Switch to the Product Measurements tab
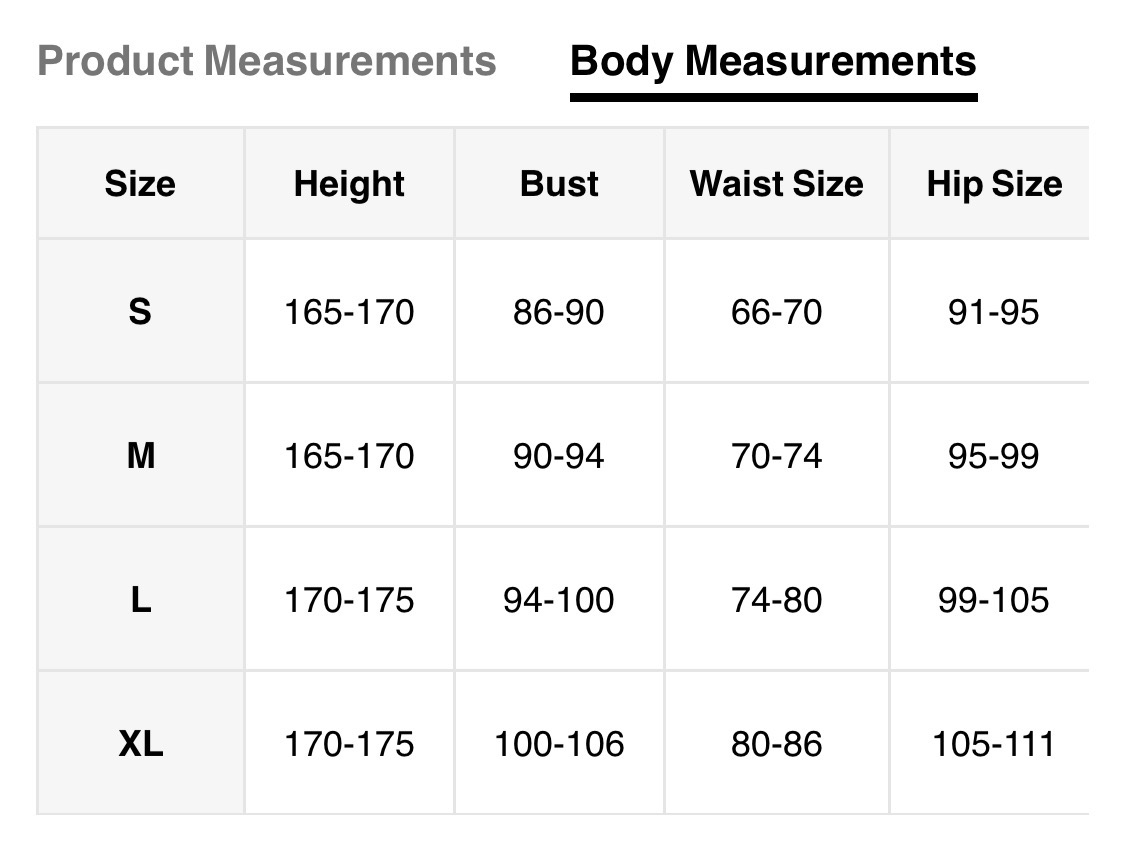1125x859 pixels. (266, 61)
